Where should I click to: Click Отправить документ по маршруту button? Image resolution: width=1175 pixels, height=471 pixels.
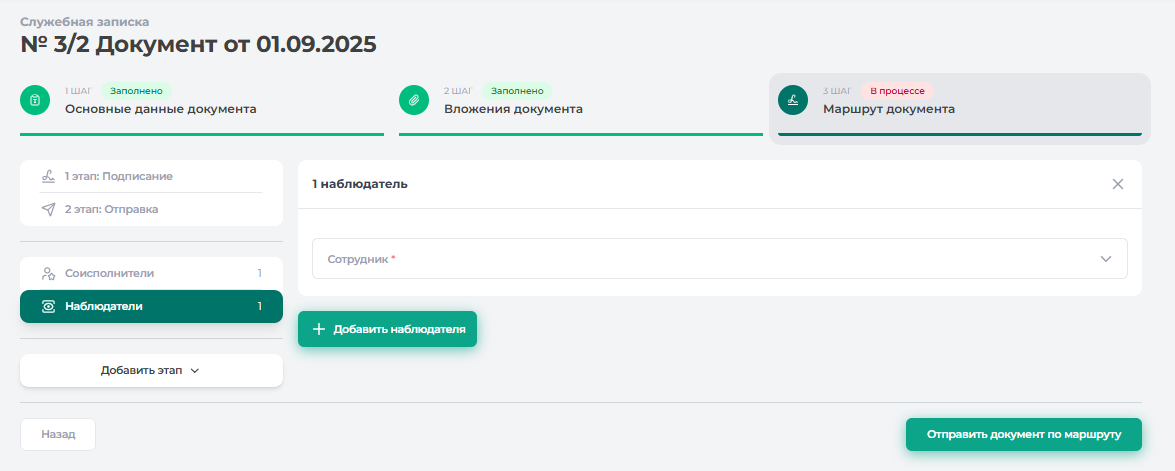[x=1023, y=435]
